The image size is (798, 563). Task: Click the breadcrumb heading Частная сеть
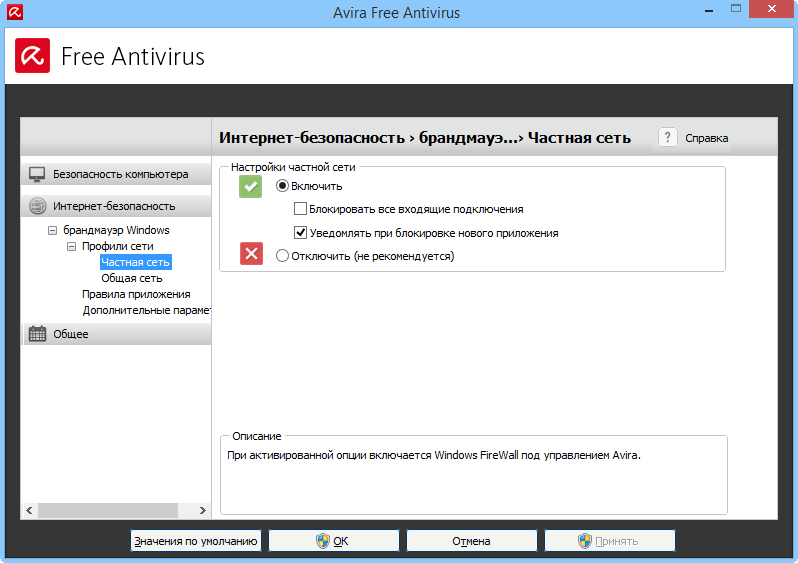point(579,138)
